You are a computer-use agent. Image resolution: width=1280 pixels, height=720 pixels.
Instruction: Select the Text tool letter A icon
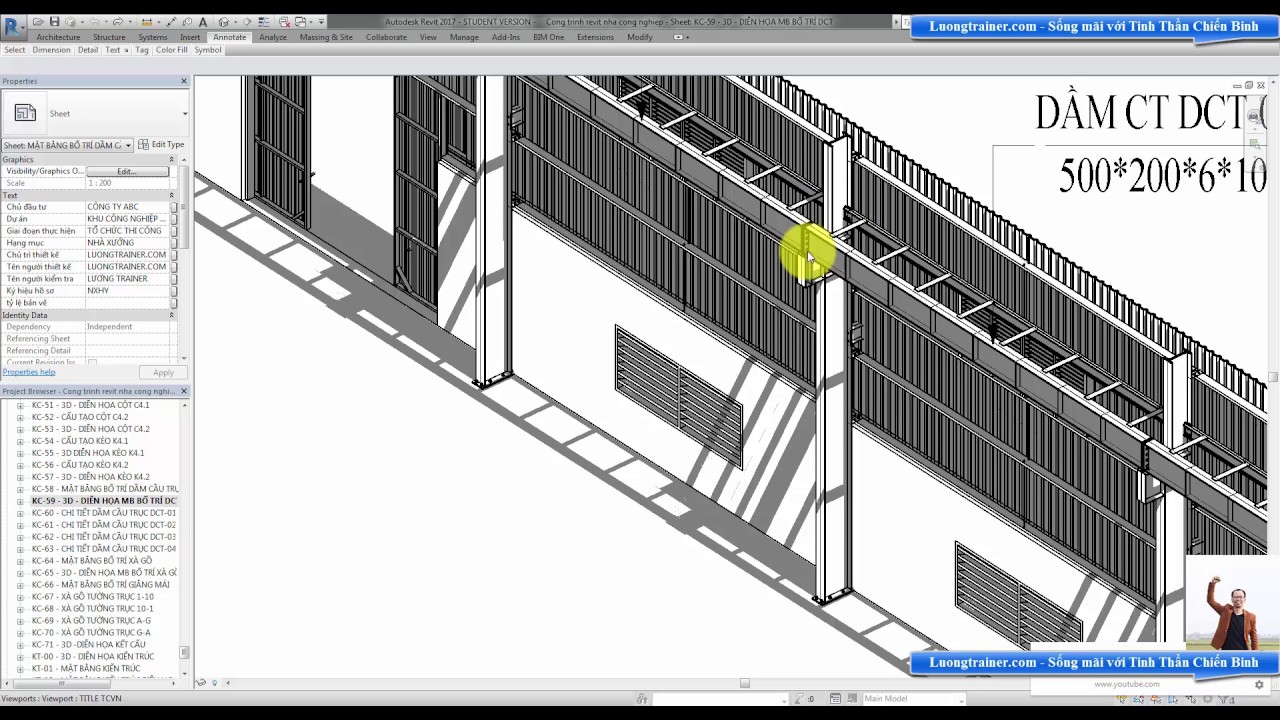click(x=203, y=22)
